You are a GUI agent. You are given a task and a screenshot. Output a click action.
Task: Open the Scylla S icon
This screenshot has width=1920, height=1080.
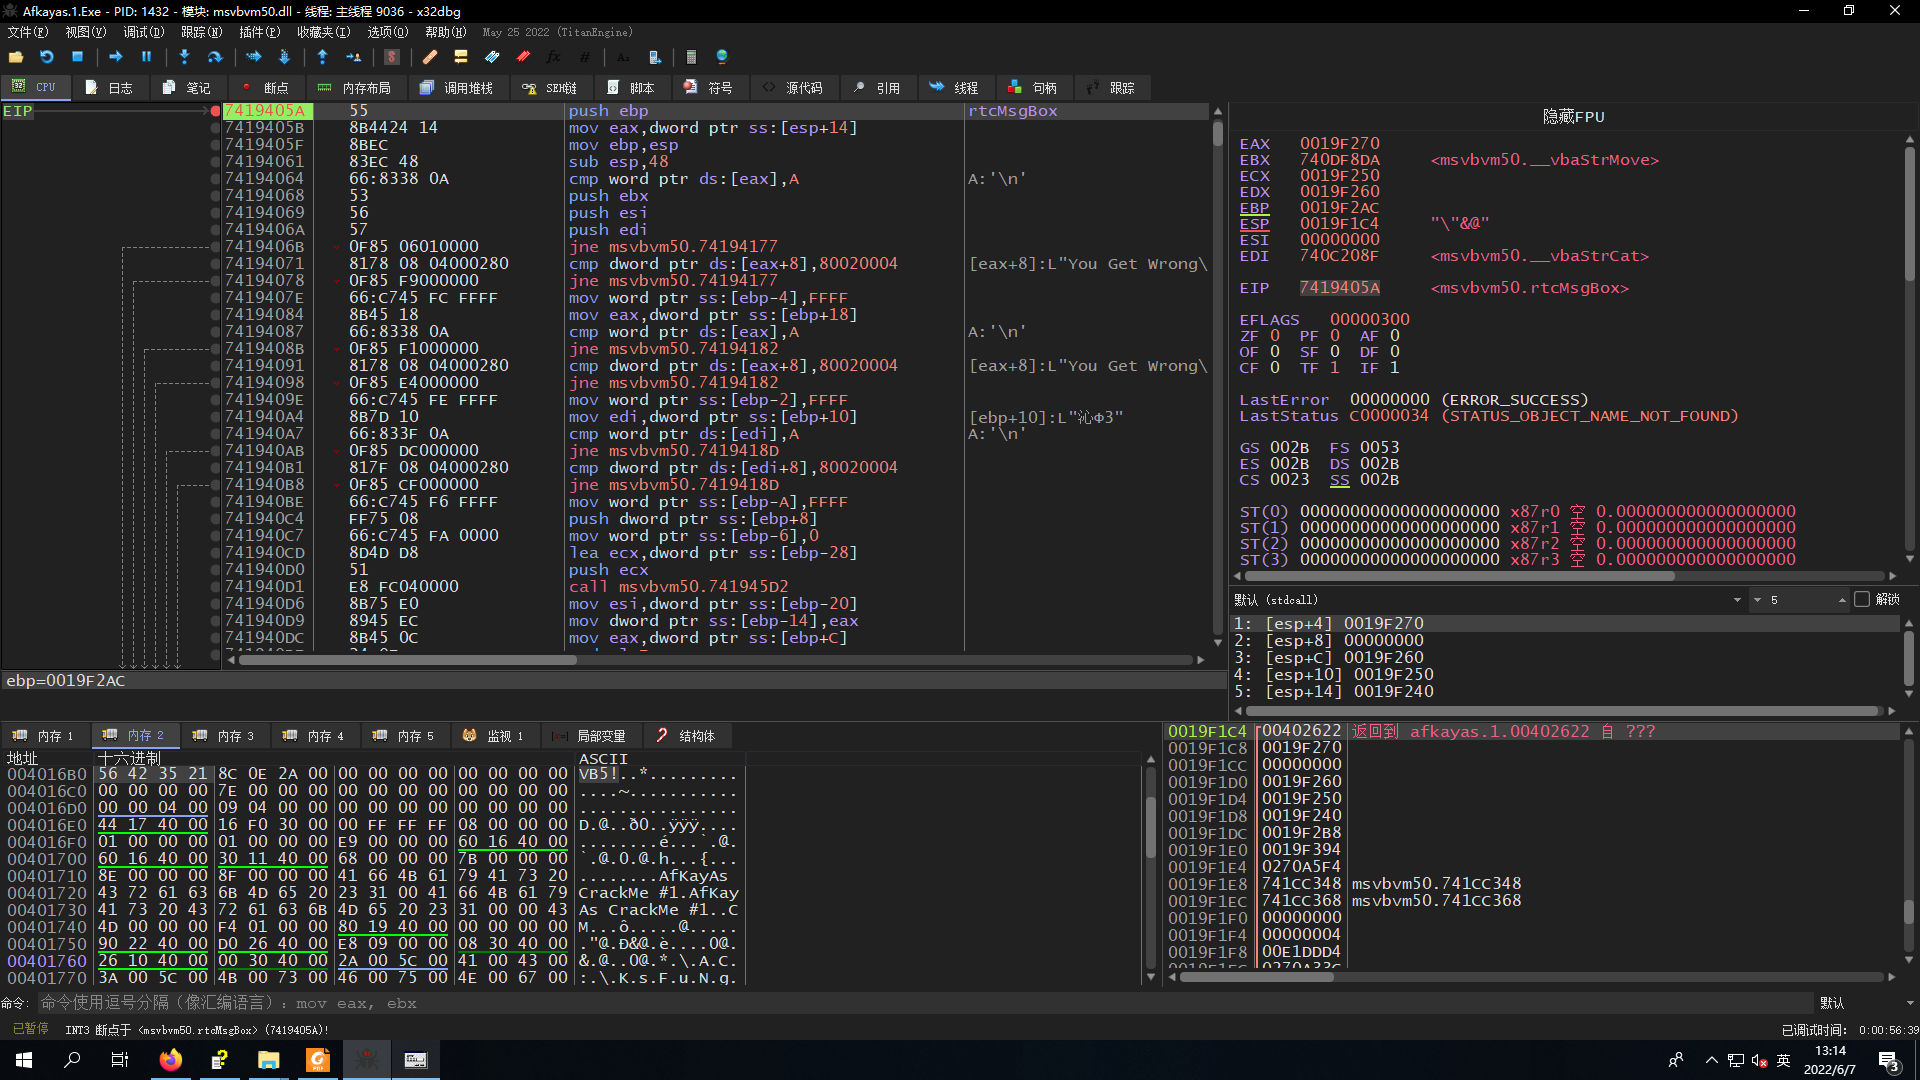click(x=392, y=57)
